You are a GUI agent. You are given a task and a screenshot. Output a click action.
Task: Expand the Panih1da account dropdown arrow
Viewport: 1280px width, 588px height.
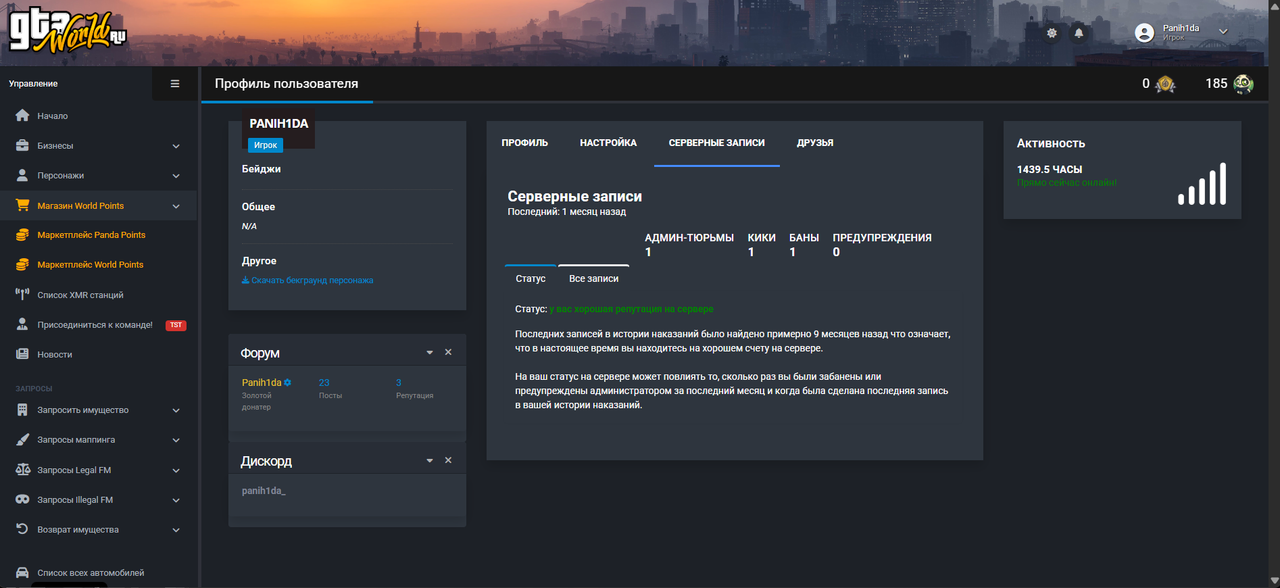1223,32
